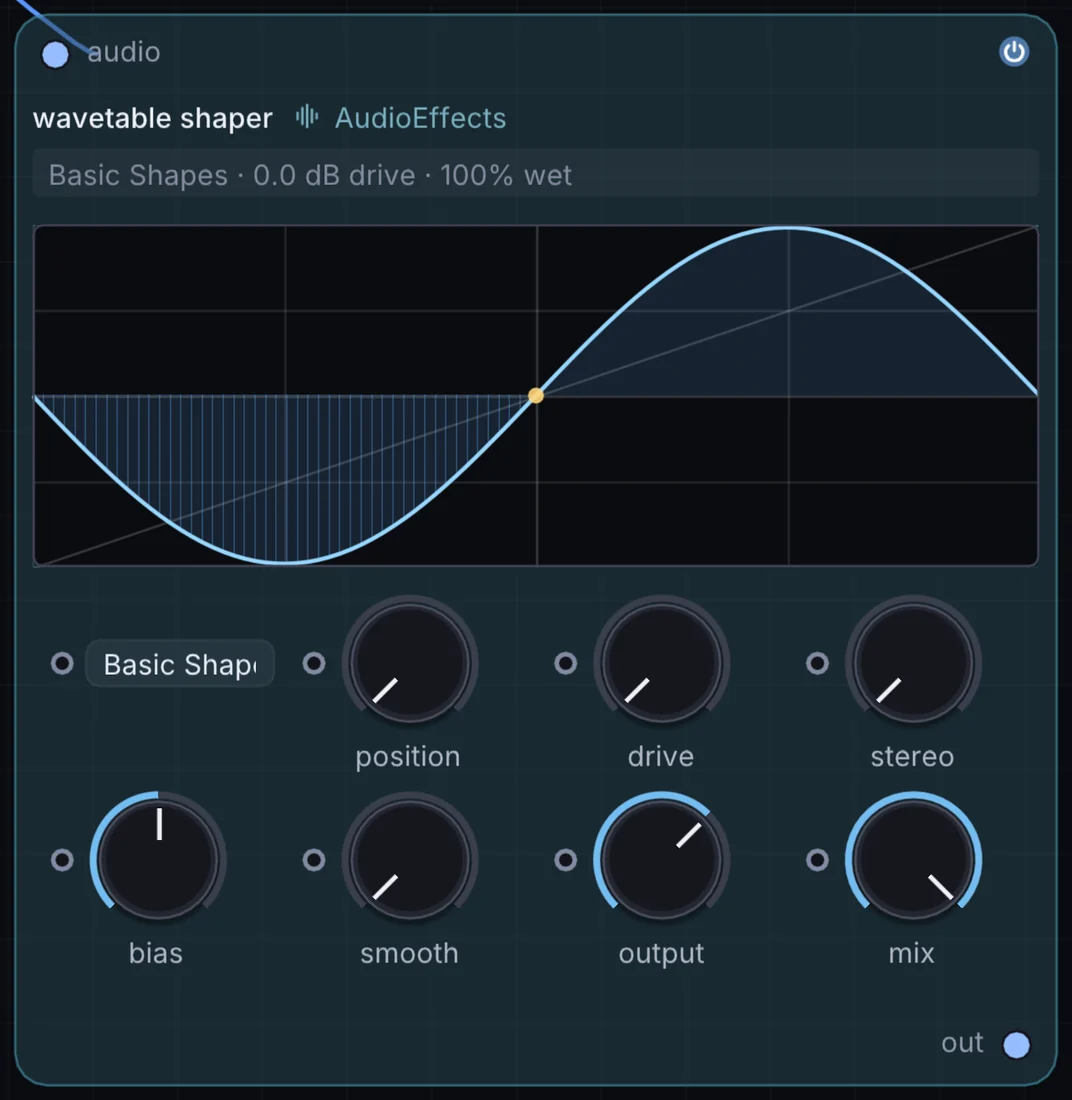The width and height of the screenshot is (1072, 1100).
Task: Click the stereo label
Action: 912,757
